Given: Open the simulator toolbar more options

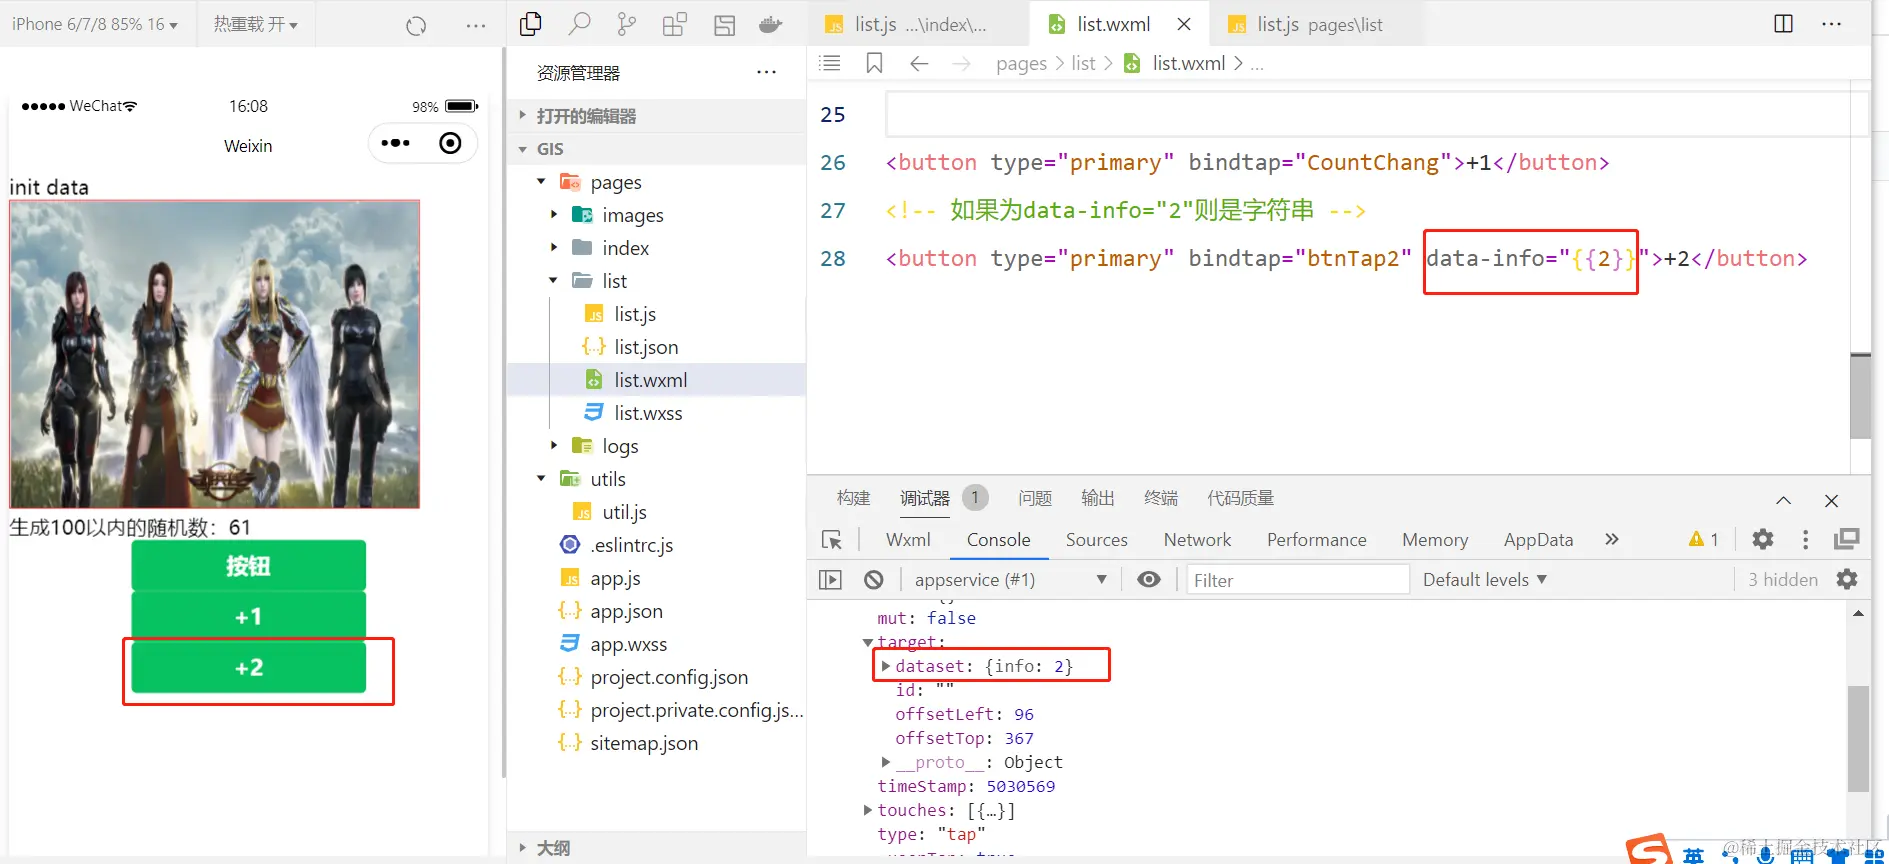Looking at the screenshot, I should click(476, 26).
